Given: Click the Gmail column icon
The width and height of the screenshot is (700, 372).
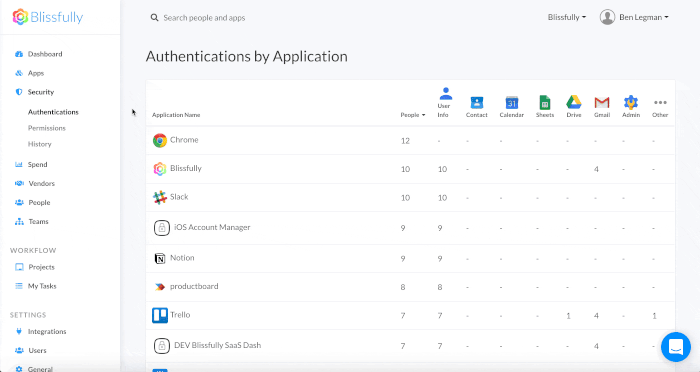Looking at the screenshot, I should [x=602, y=103].
